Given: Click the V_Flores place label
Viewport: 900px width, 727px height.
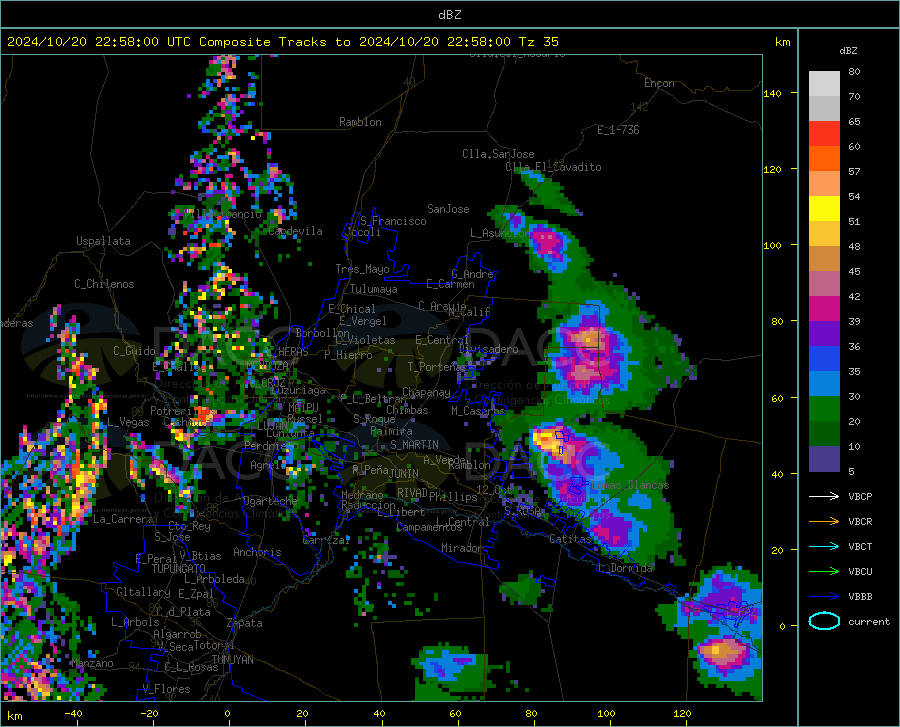Looking at the screenshot, I should click(166, 689).
